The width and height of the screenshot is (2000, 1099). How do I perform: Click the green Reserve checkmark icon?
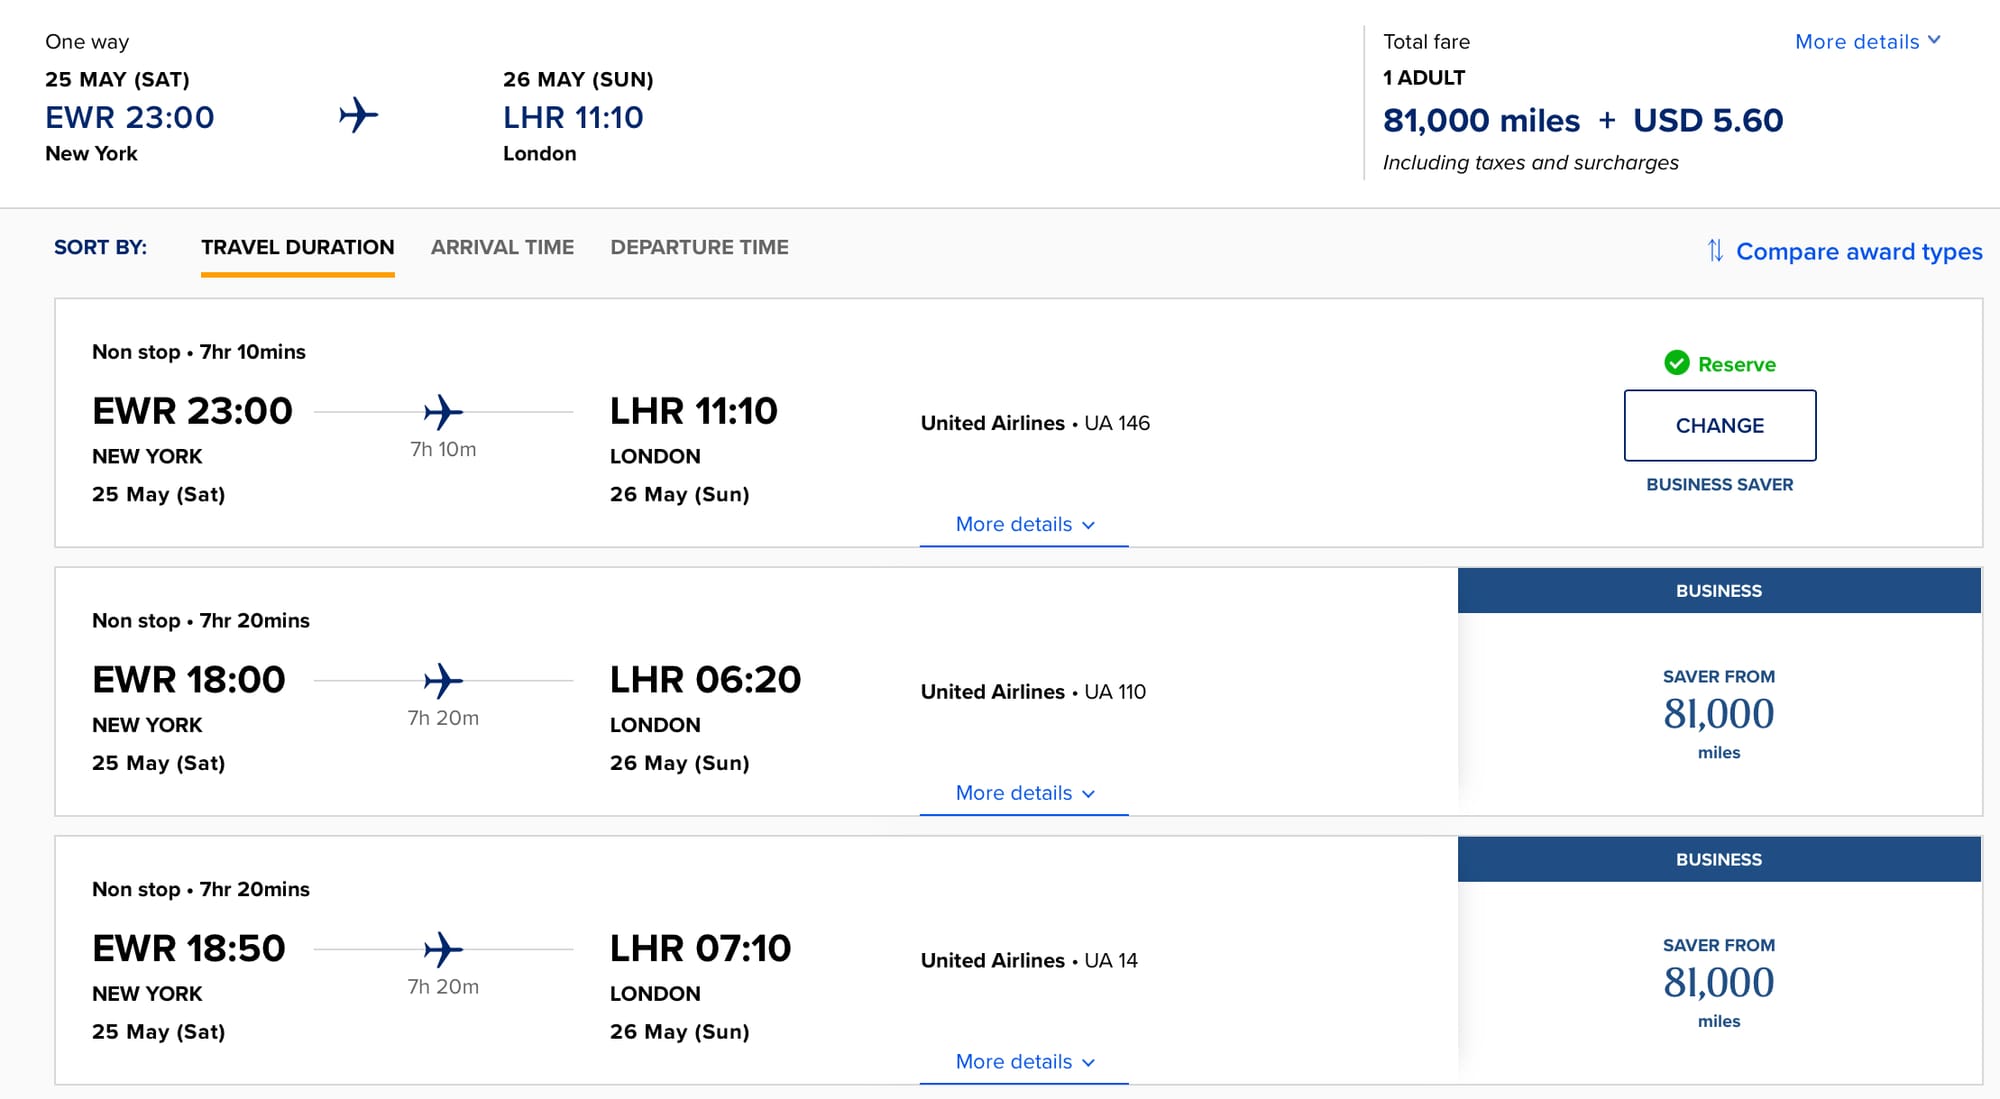[x=1677, y=363]
